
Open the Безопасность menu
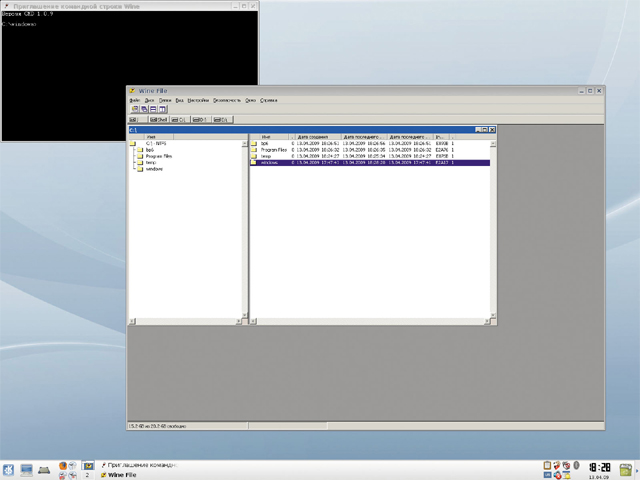(x=227, y=100)
